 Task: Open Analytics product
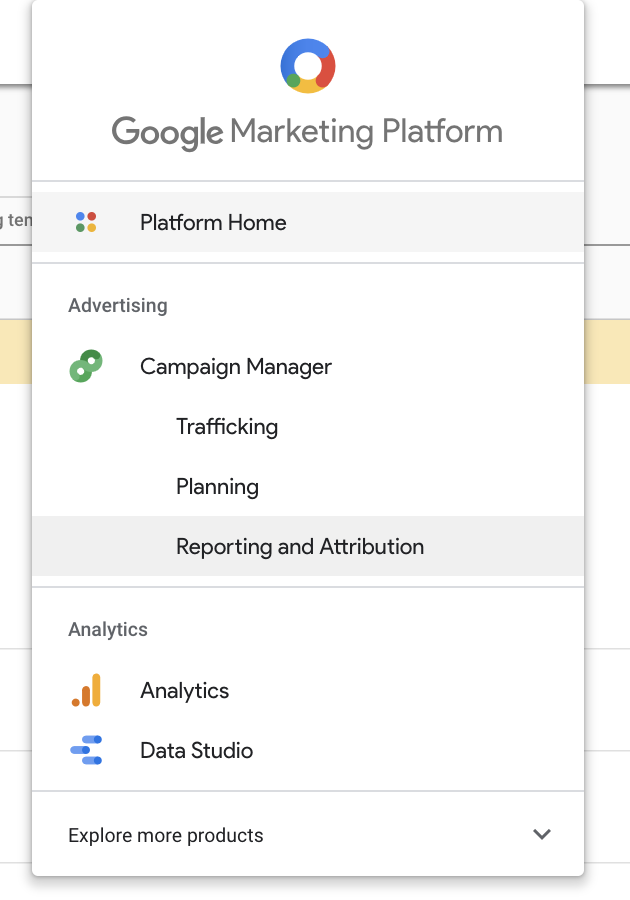coord(308,690)
